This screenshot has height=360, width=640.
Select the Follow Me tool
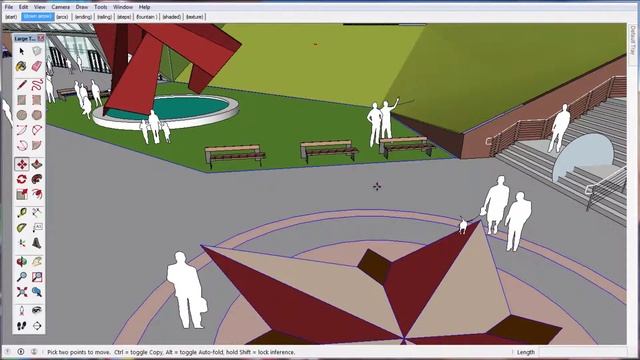(37, 179)
